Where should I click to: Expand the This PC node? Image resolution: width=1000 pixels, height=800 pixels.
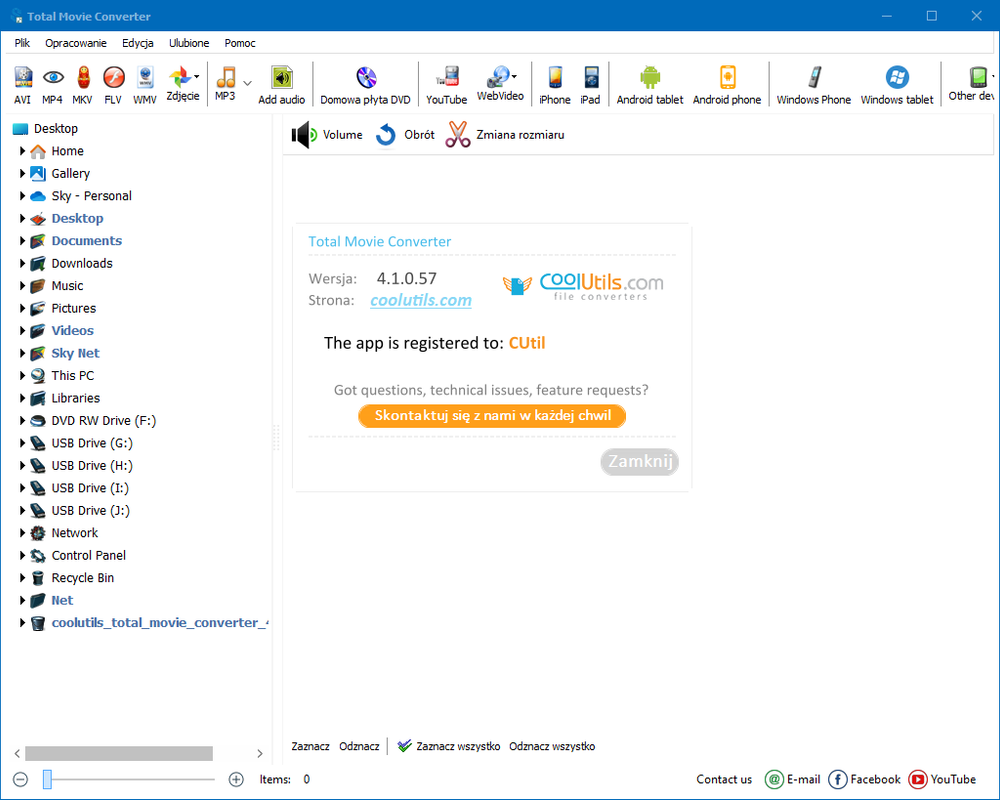point(22,375)
